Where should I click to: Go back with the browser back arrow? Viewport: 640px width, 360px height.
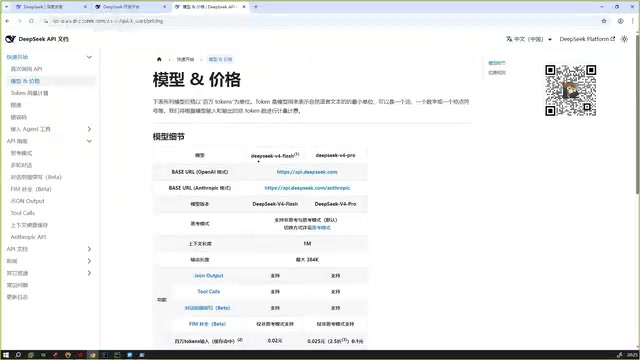coord(7,21)
